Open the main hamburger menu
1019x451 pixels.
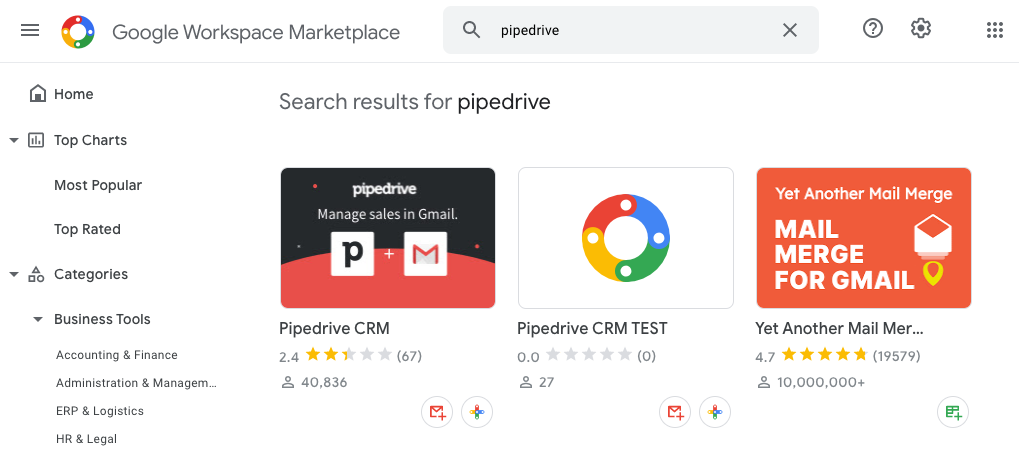pyautogui.click(x=30, y=30)
